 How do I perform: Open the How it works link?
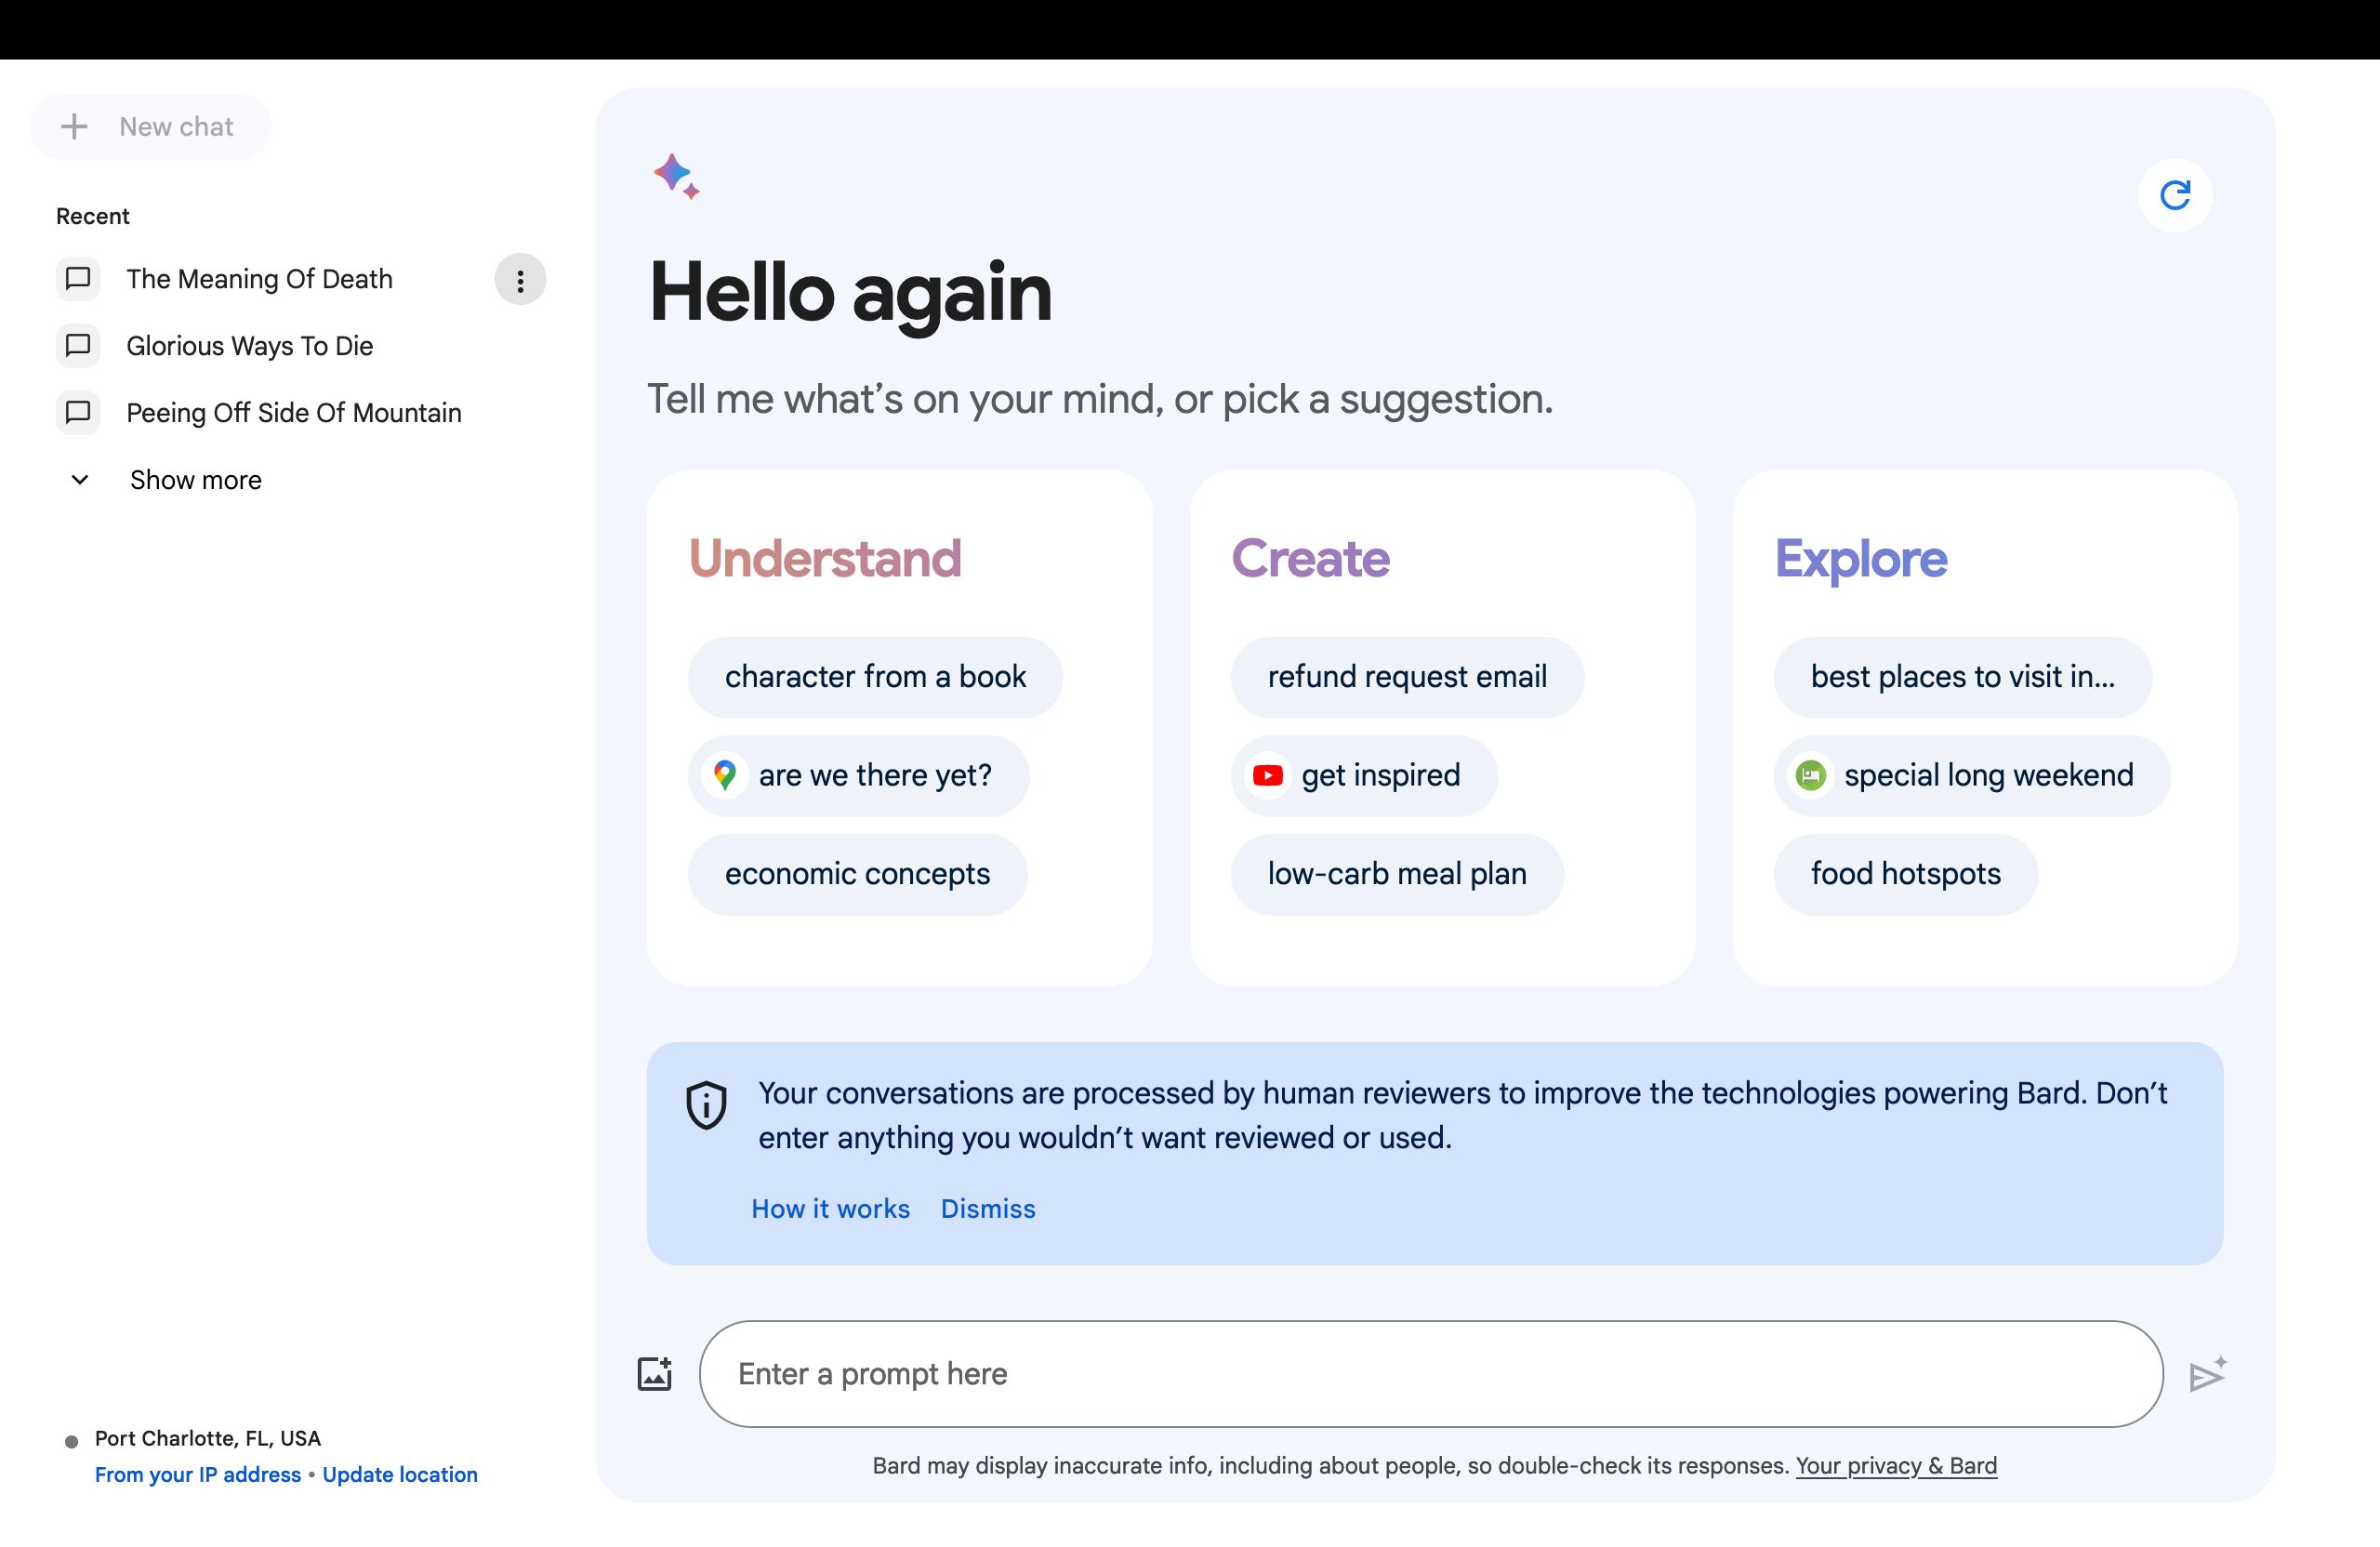click(830, 1209)
